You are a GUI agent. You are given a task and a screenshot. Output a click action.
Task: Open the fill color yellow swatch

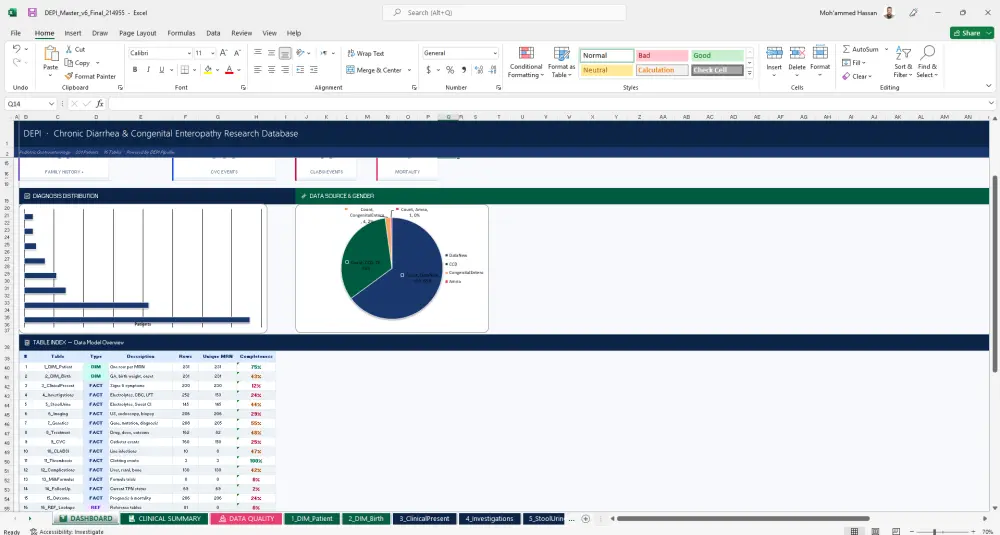tap(208, 70)
